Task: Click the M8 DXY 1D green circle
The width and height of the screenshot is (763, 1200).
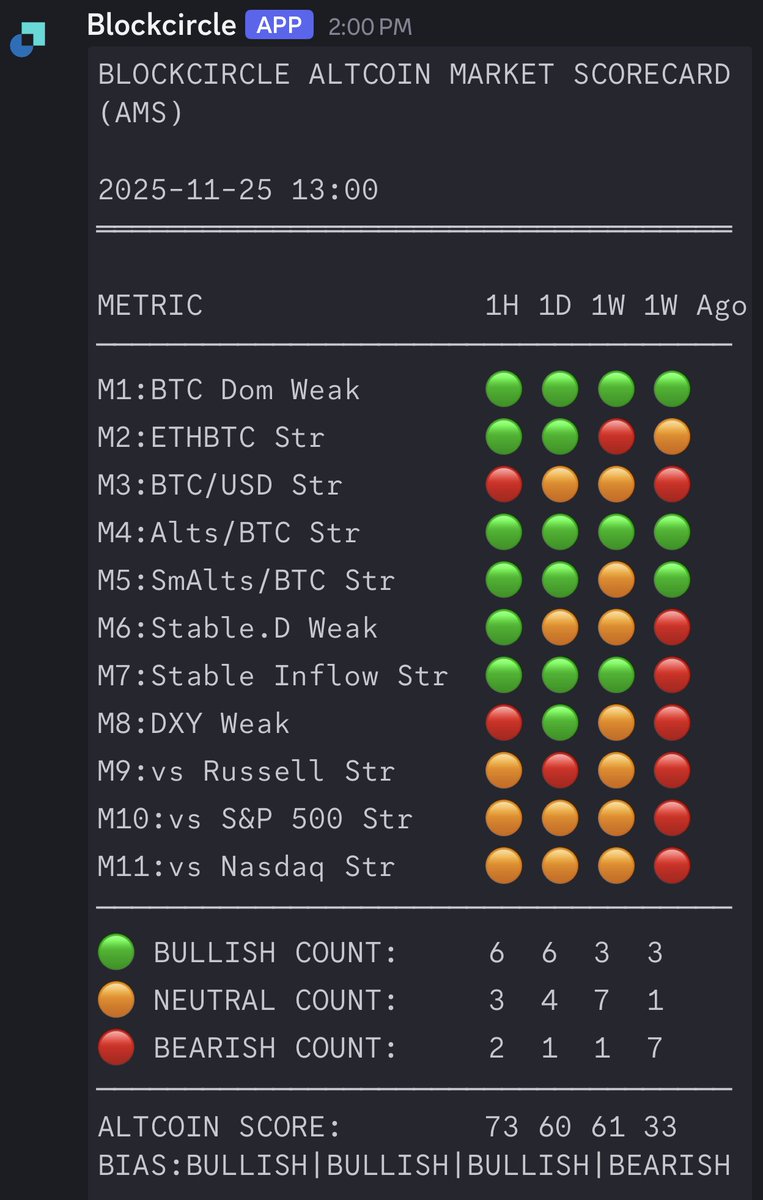Action: coord(560,724)
